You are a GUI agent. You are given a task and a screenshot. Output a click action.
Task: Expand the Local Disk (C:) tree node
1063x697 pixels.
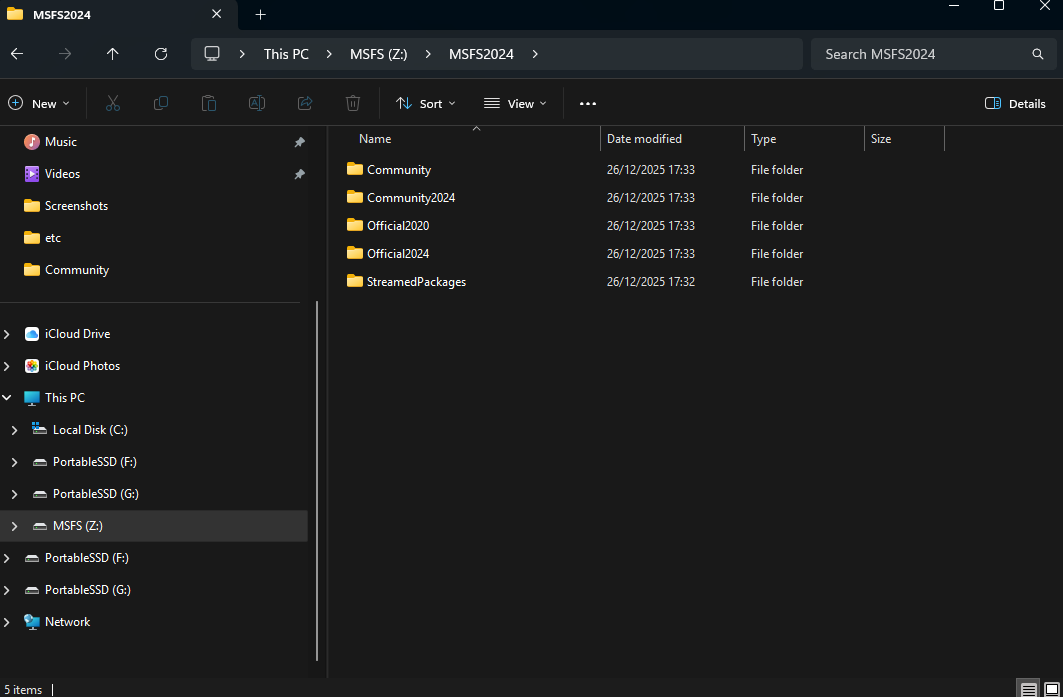coord(14,430)
